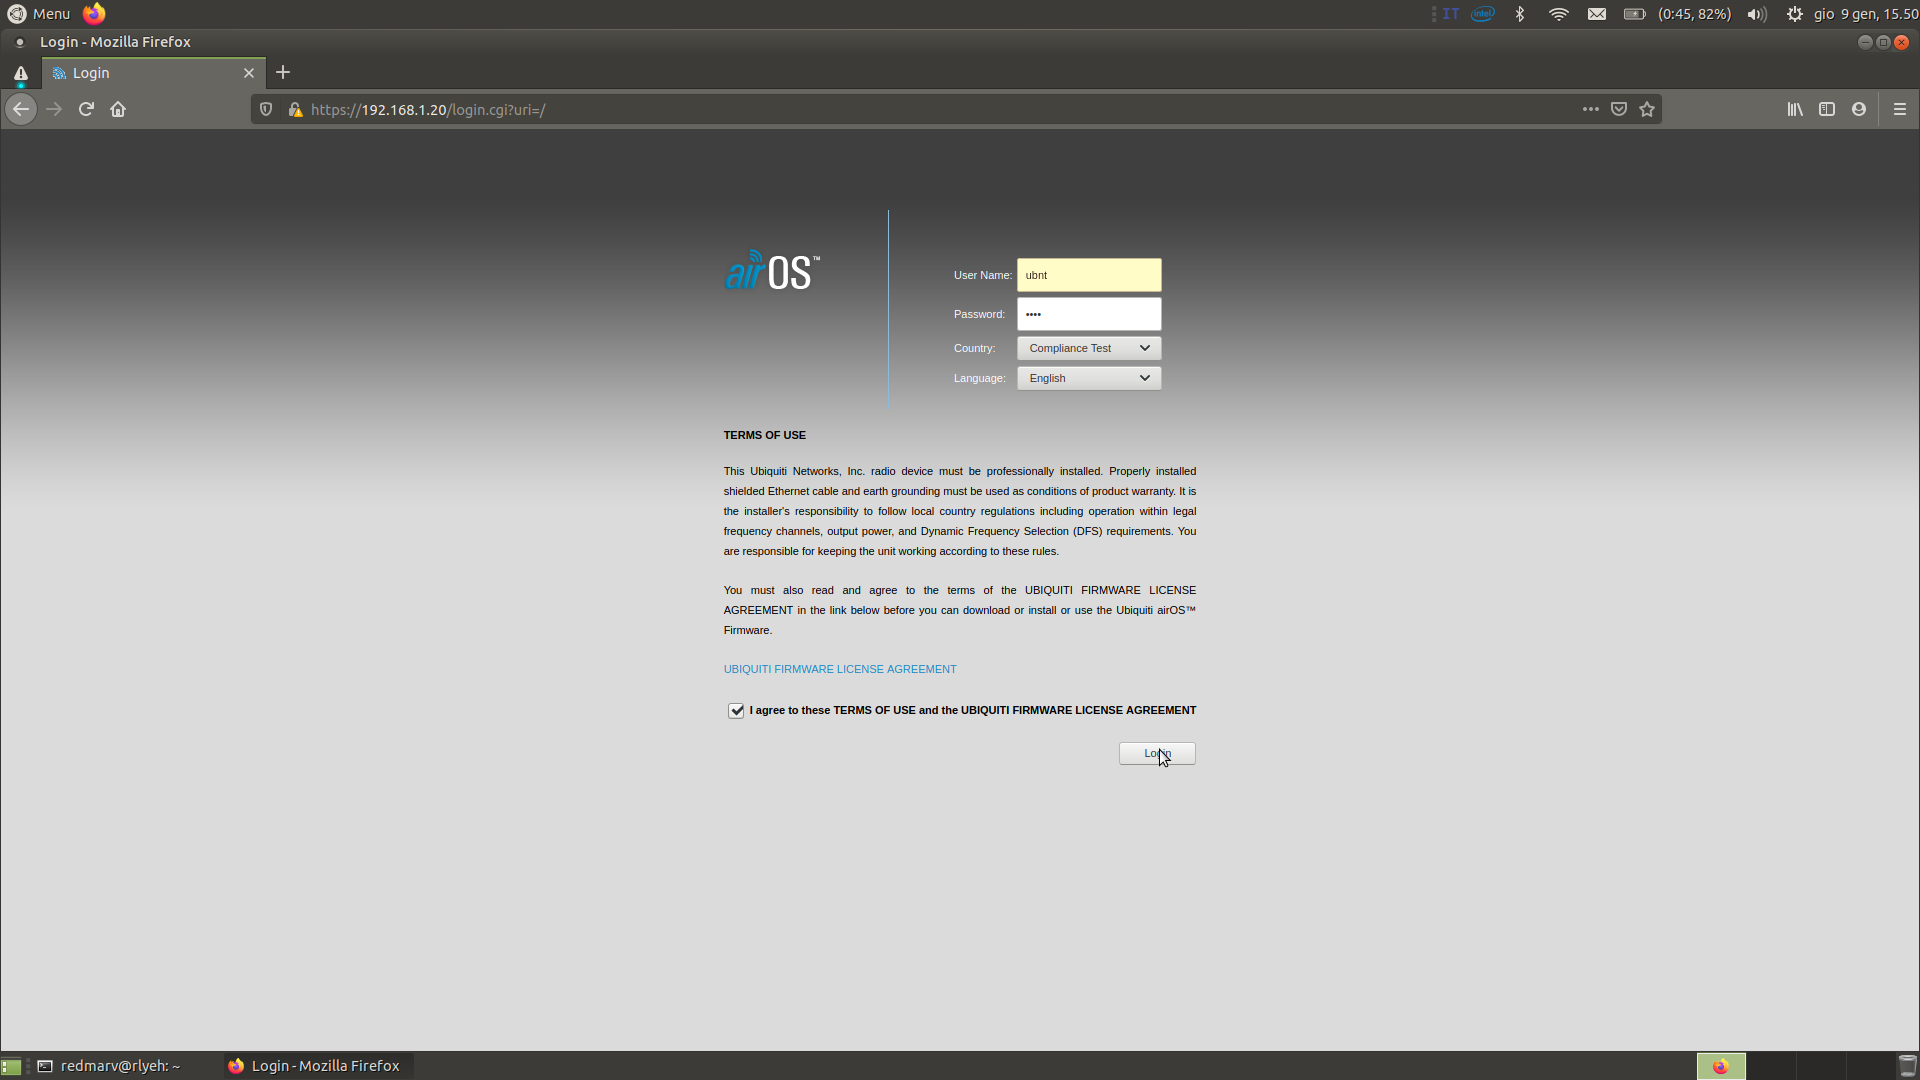The image size is (1920, 1080).
Task: Open the Firefox account menu
Action: 1859,109
